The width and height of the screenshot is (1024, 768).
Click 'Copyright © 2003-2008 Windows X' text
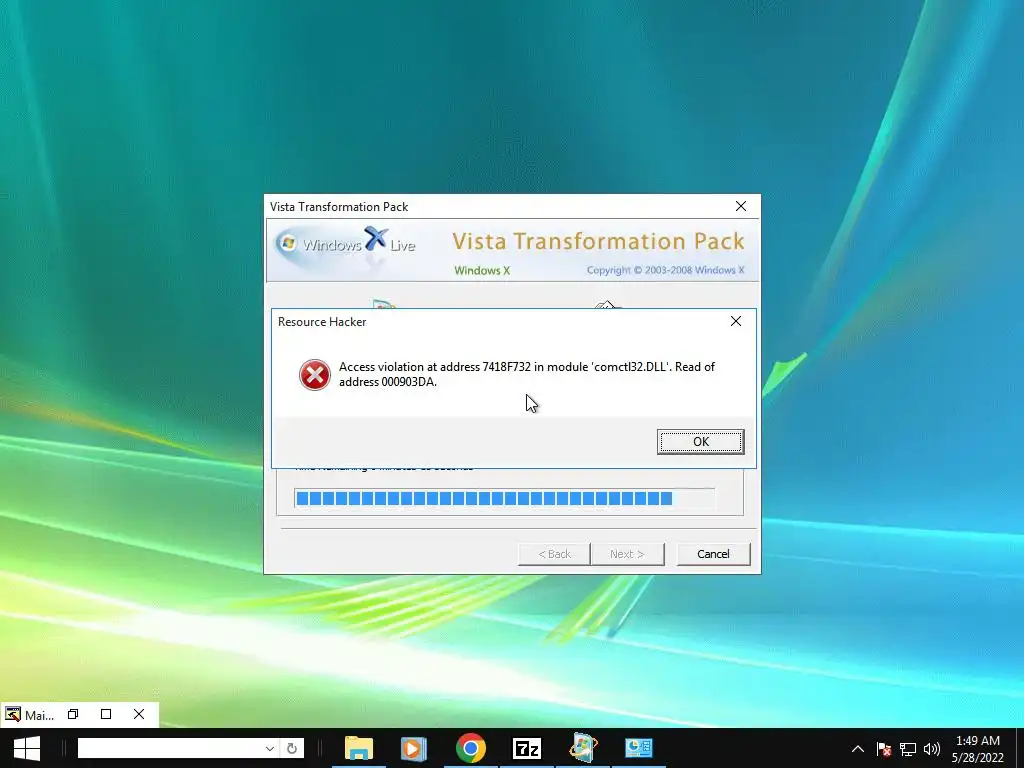click(x=665, y=270)
